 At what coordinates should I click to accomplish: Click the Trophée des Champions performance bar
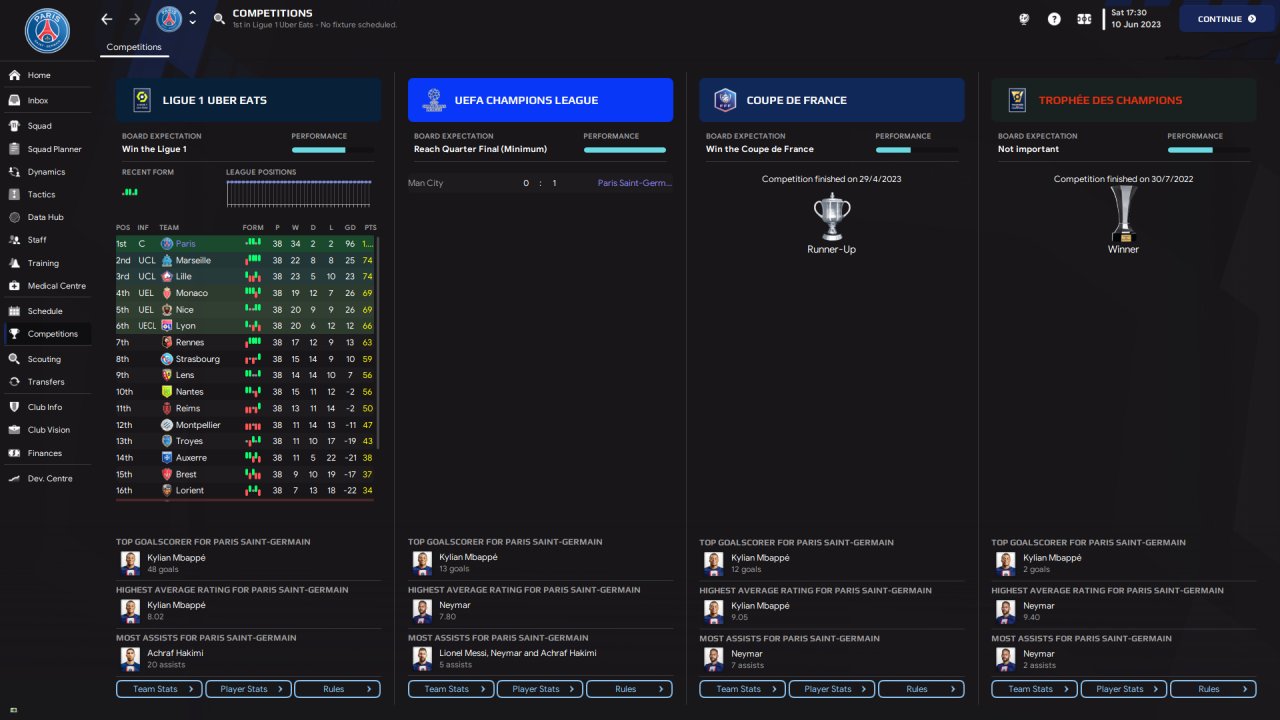point(1209,150)
